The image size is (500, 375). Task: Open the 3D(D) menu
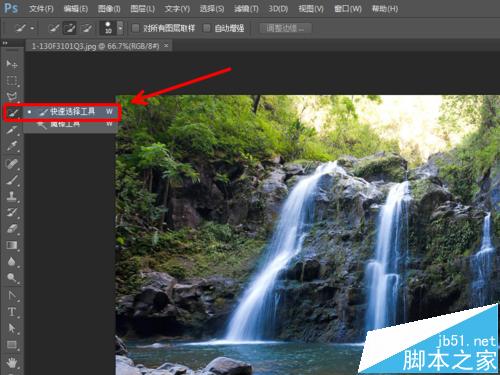click(x=278, y=9)
